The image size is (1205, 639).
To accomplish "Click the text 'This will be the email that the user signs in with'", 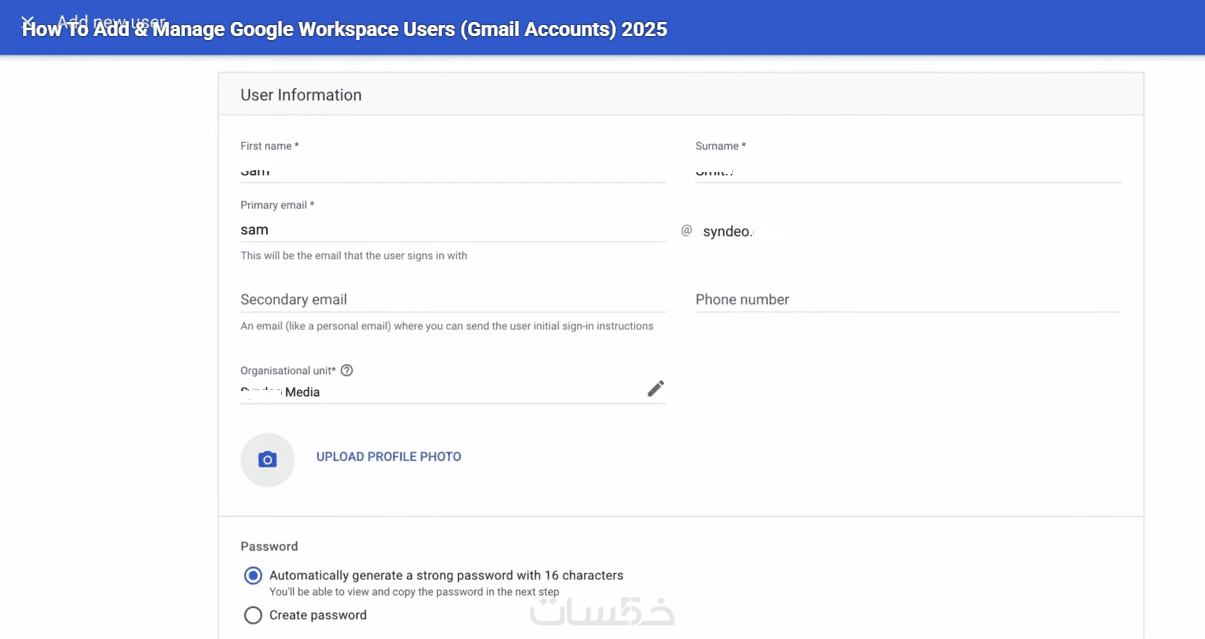I will pyautogui.click(x=354, y=256).
